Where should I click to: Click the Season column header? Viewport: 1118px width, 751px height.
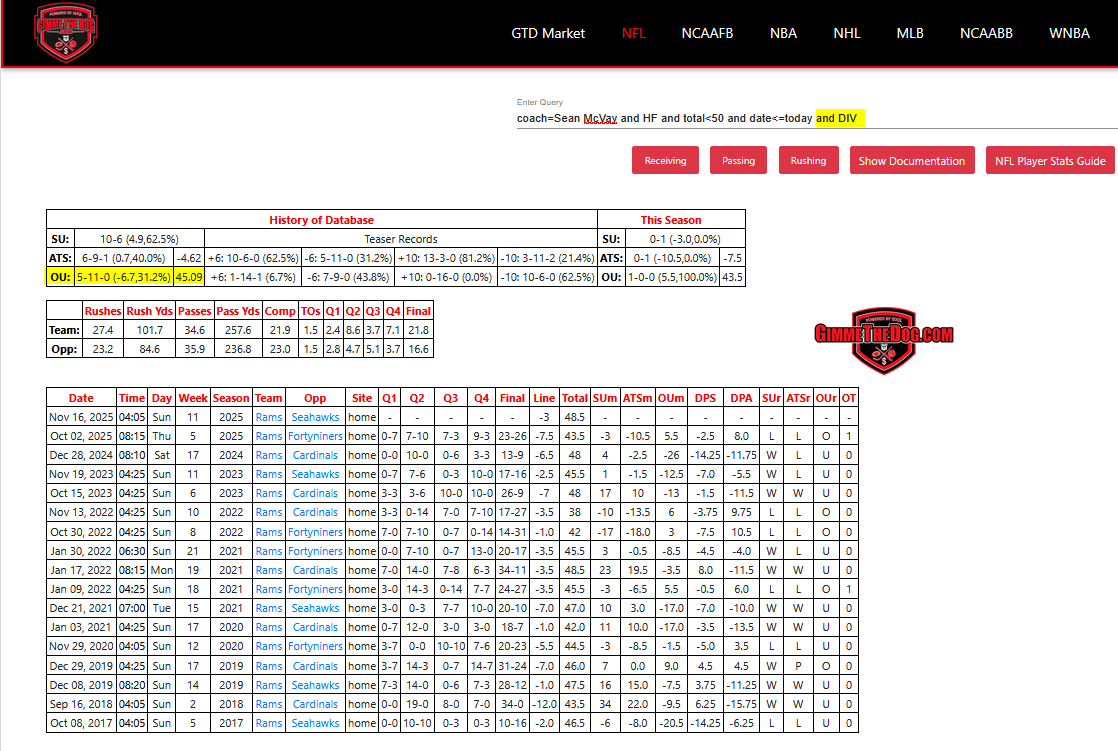pyautogui.click(x=231, y=398)
